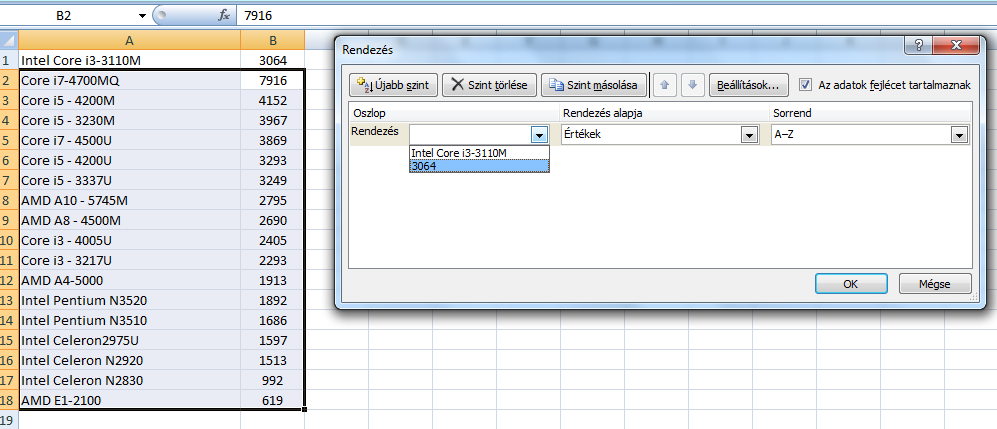Click cell with AMD A8 - 4500M
Image resolution: width=997 pixels, height=429 pixels.
[130, 221]
